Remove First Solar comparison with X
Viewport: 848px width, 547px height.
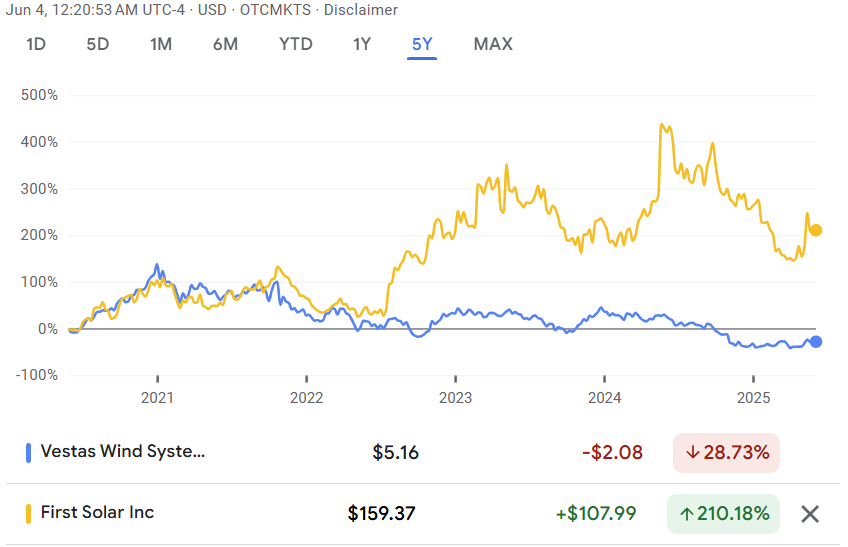click(x=810, y=514)
